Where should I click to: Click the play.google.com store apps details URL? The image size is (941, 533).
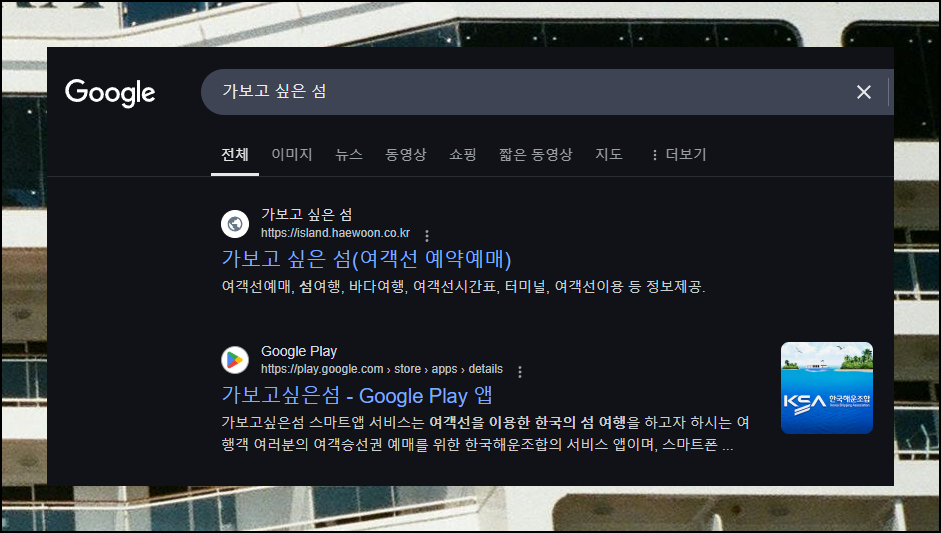coord(382,369)
